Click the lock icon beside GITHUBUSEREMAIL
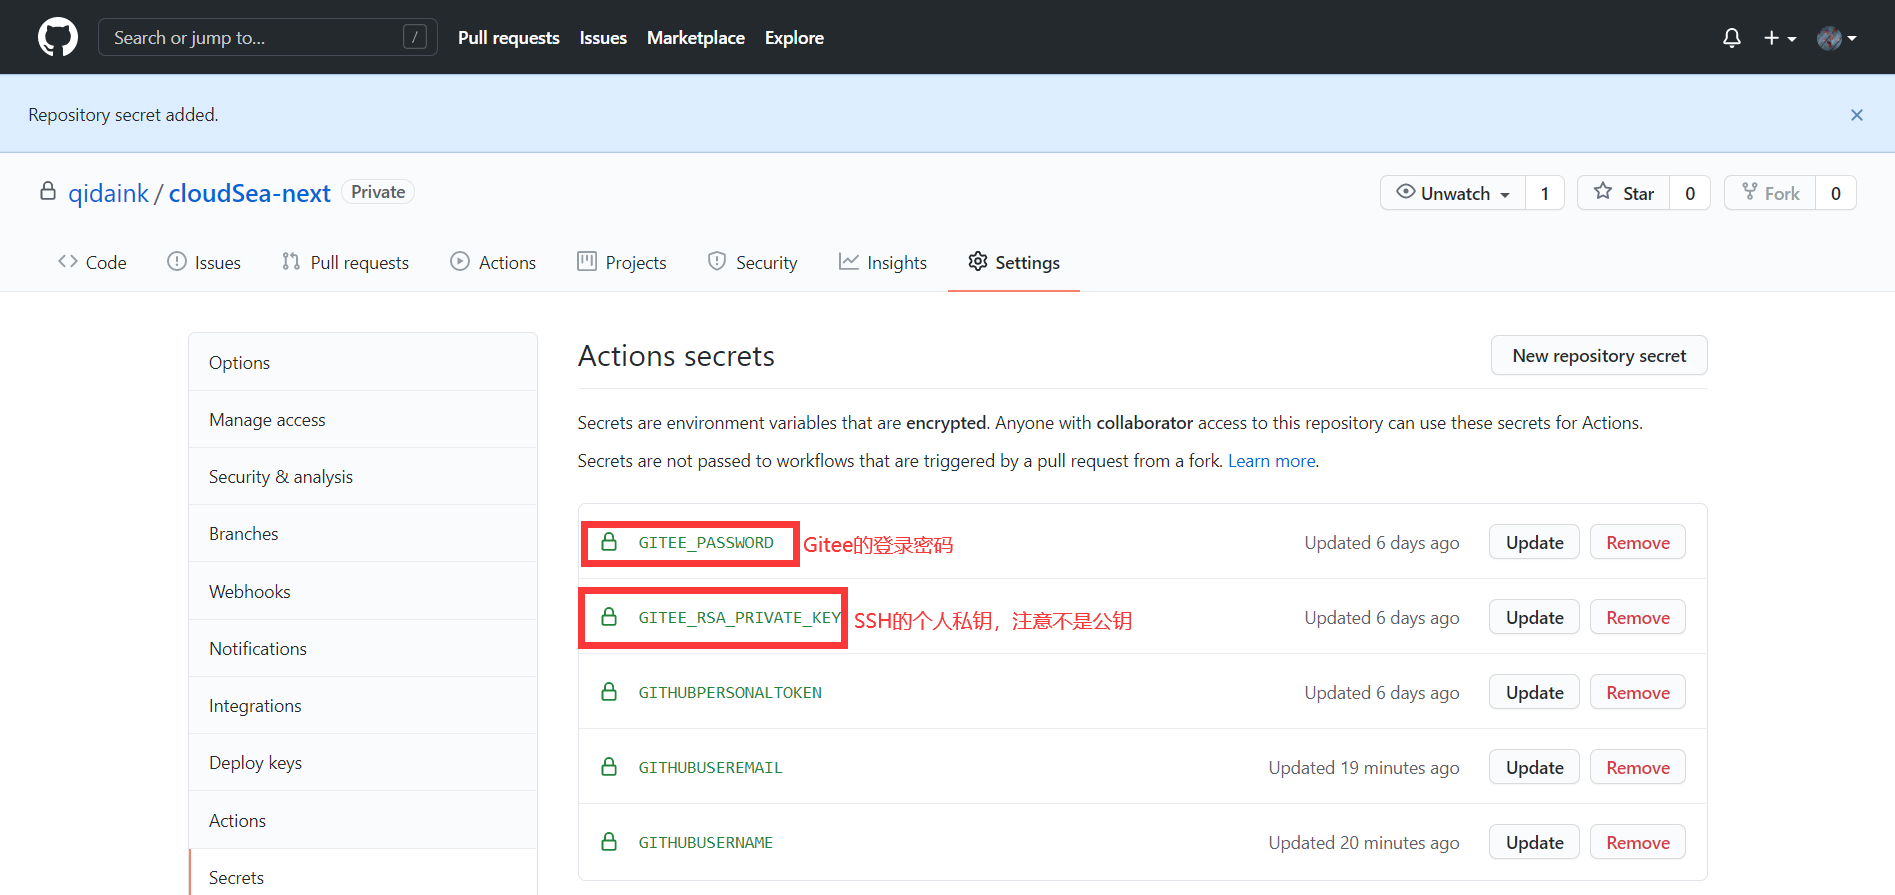1895x895 pixels. [608, 767]
